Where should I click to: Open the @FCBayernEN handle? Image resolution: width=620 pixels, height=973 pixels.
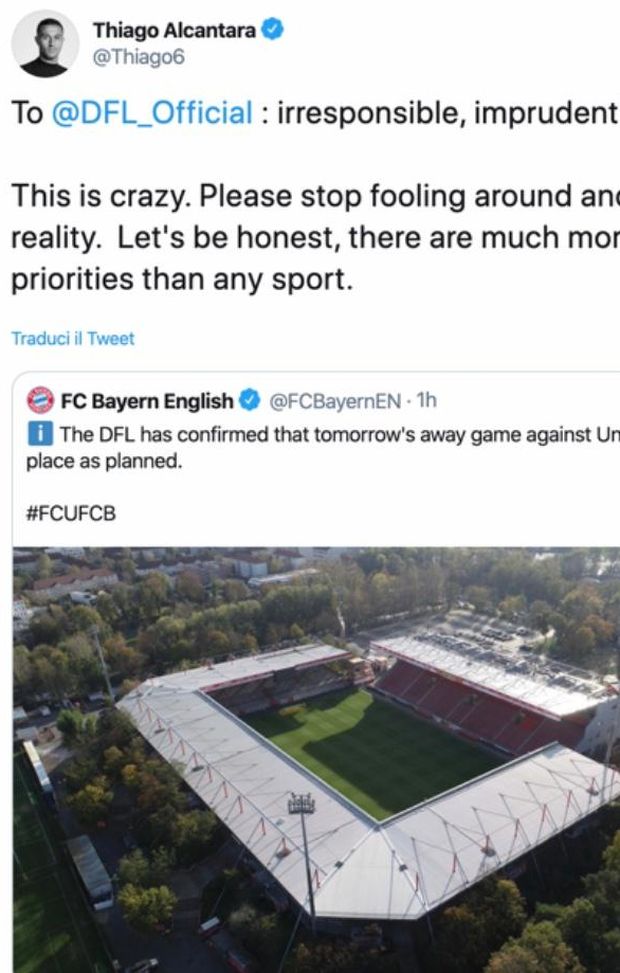tap(332, 401)
